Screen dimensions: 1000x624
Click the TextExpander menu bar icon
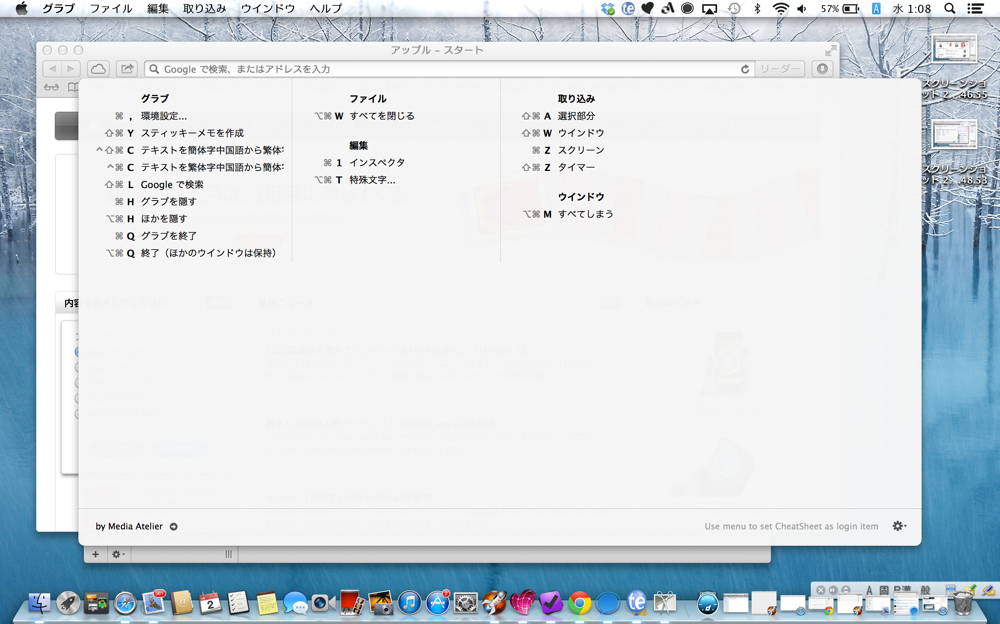[x=628, y=8]
